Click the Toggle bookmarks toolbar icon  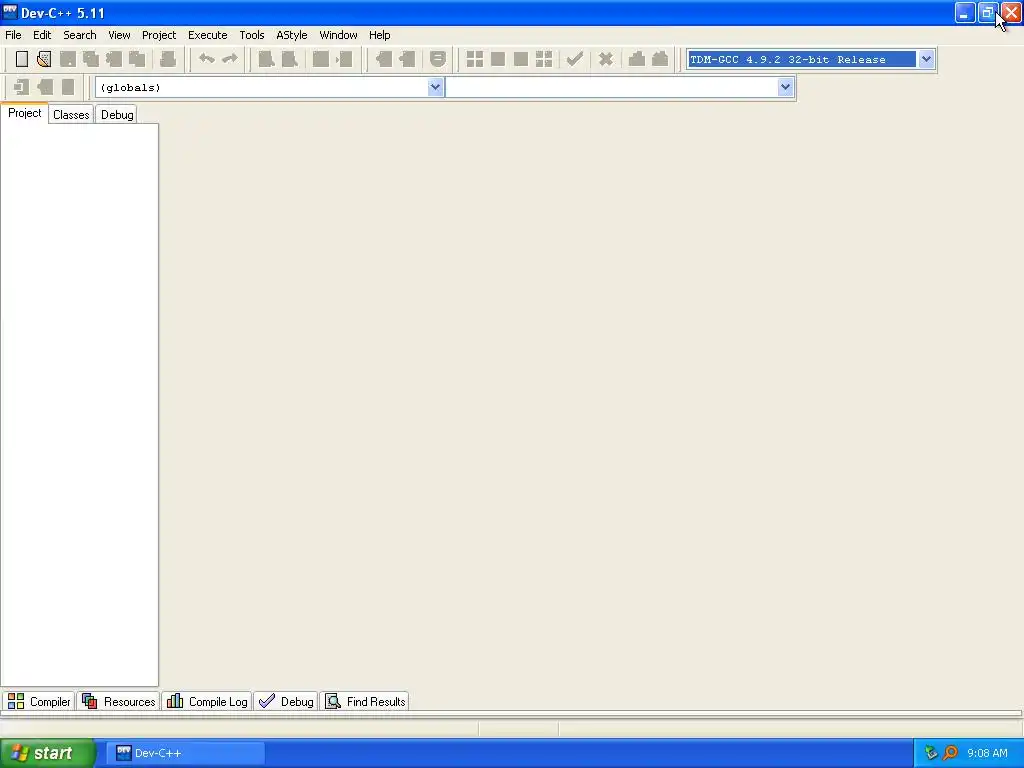44,87
